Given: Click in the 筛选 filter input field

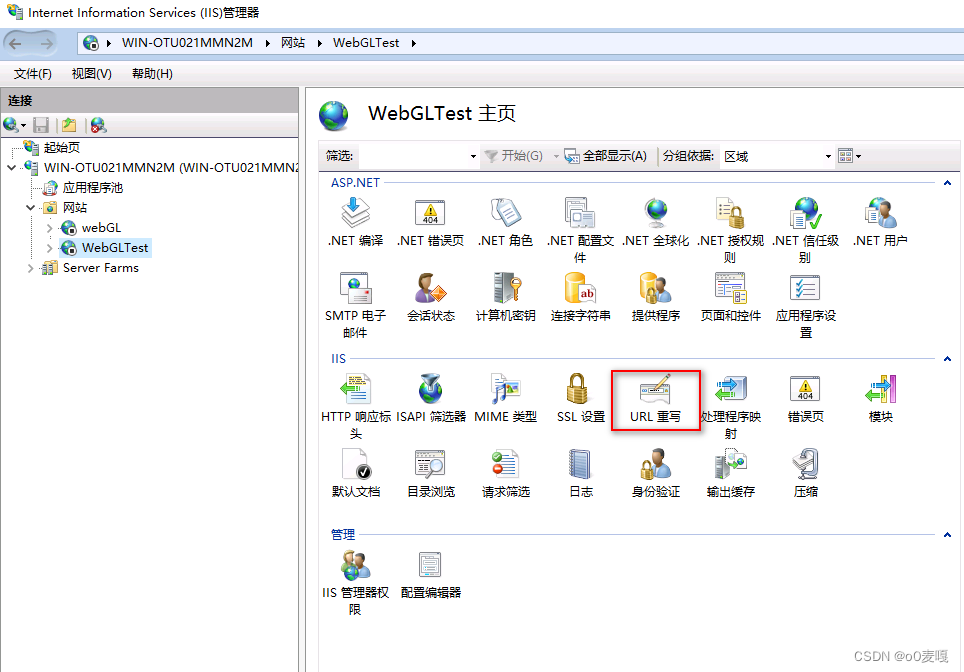Looking at the screenshot, I should point(413,156).
